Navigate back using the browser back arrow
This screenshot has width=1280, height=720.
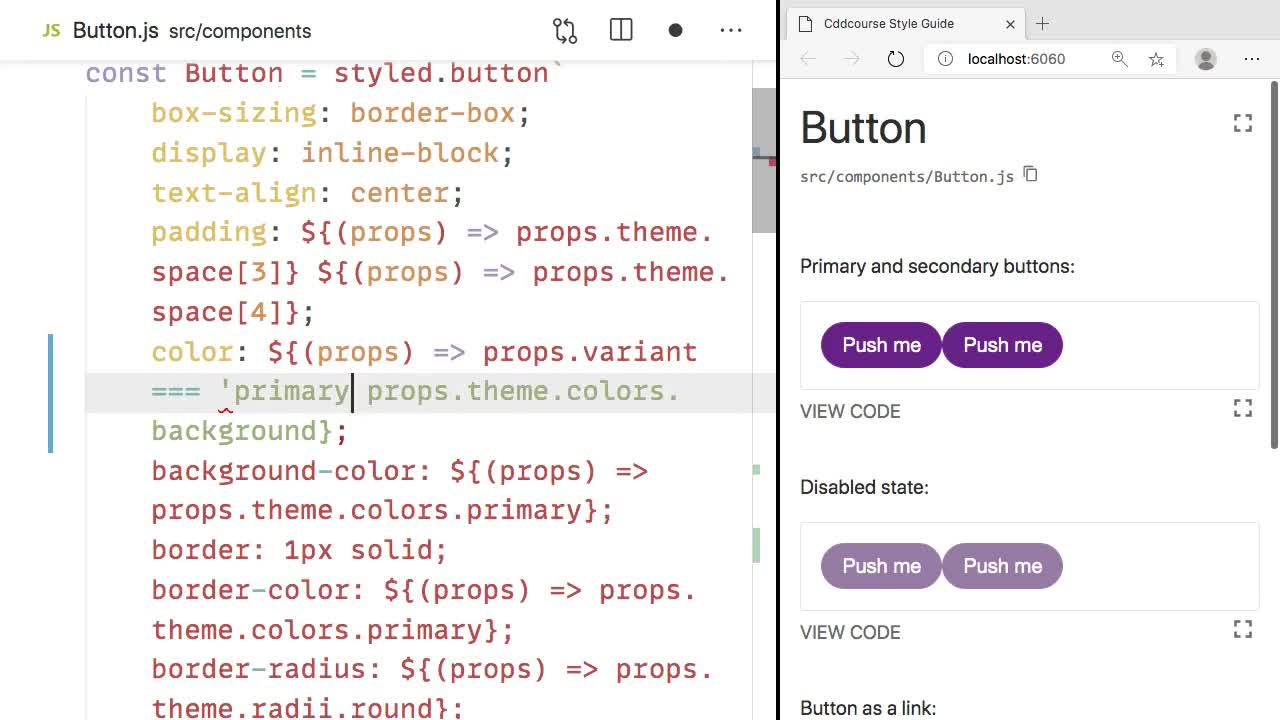pyautogui.click(x=807, y=59)
